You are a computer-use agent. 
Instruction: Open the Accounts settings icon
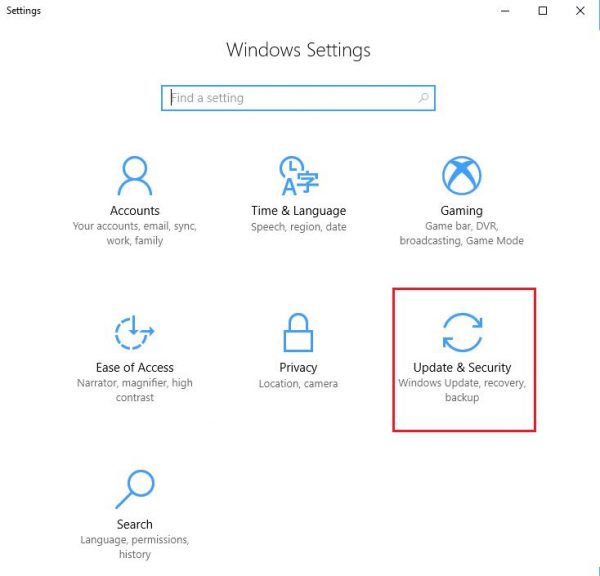[x=135, y=176]
